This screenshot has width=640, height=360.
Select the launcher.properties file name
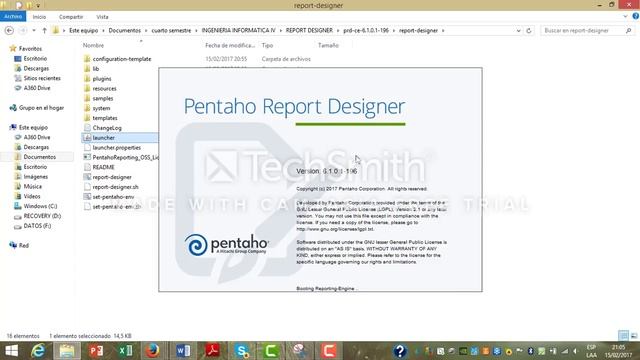tap(116, 147)
